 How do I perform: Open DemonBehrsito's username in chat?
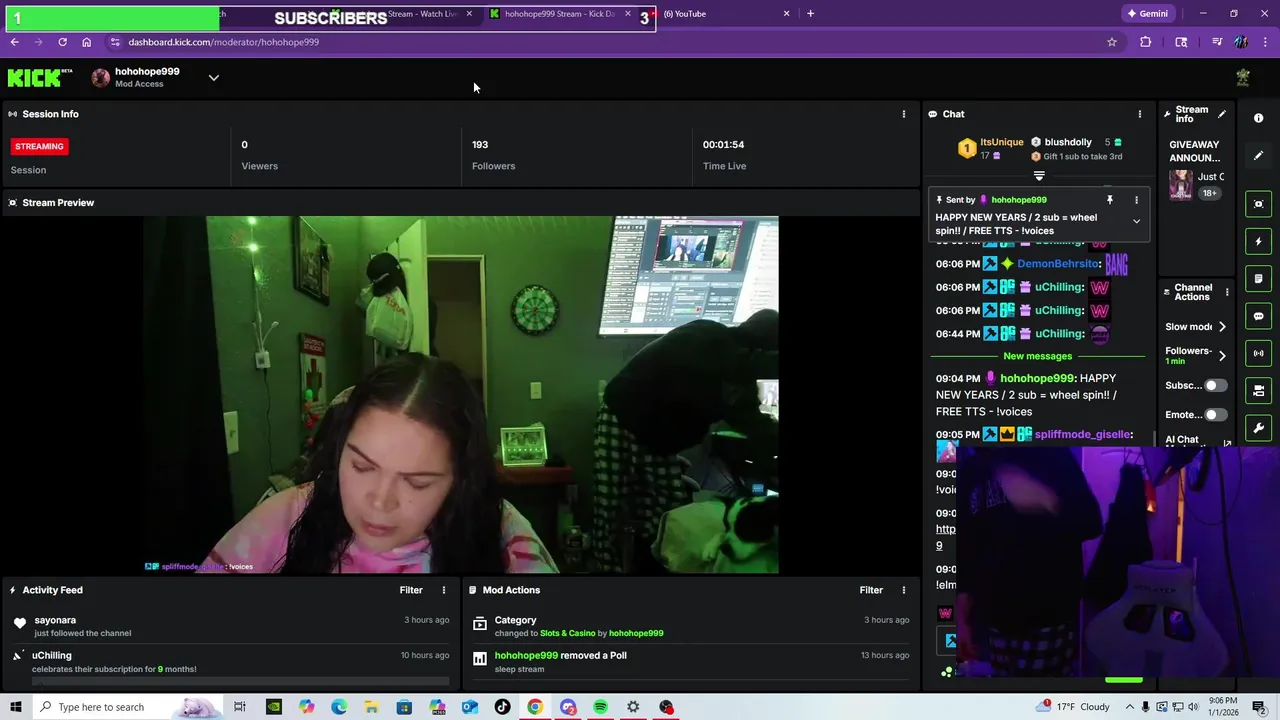tap(1058, 264)
